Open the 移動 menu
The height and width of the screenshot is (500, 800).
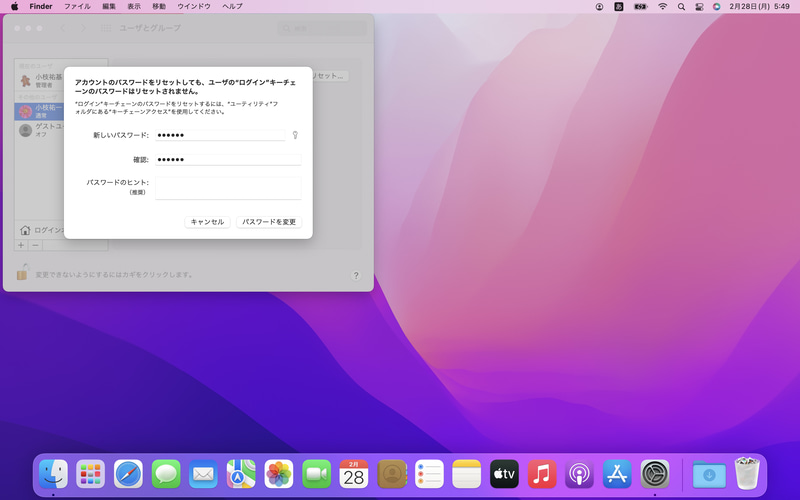point(159,7)
